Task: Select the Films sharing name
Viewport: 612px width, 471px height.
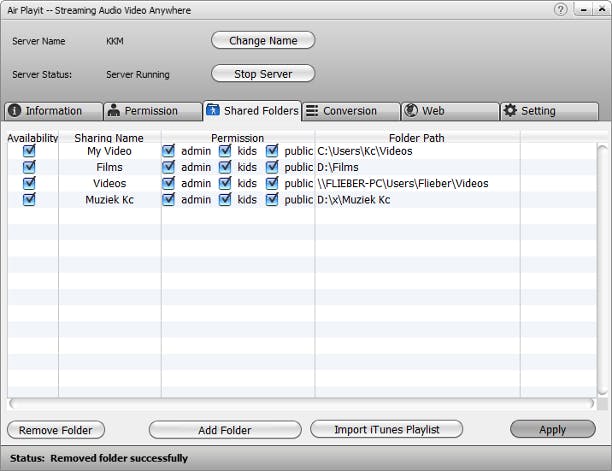Action: pos(109,167)
